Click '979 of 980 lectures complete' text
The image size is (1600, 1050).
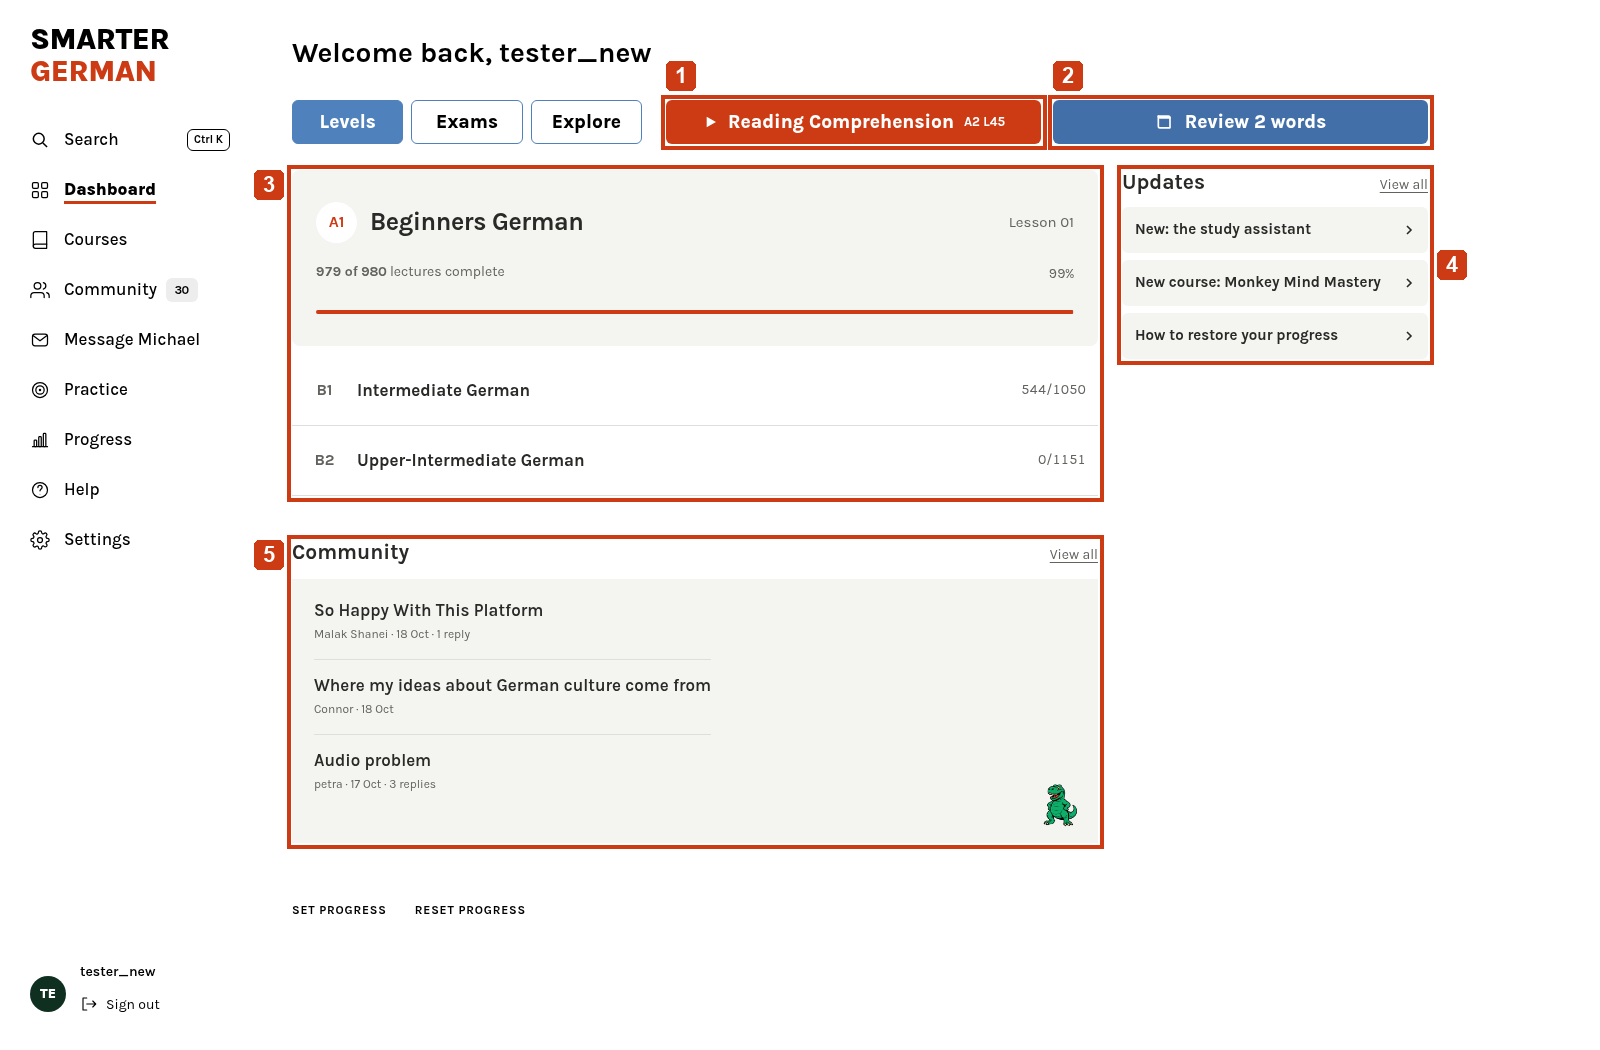(x=410, y=272)
